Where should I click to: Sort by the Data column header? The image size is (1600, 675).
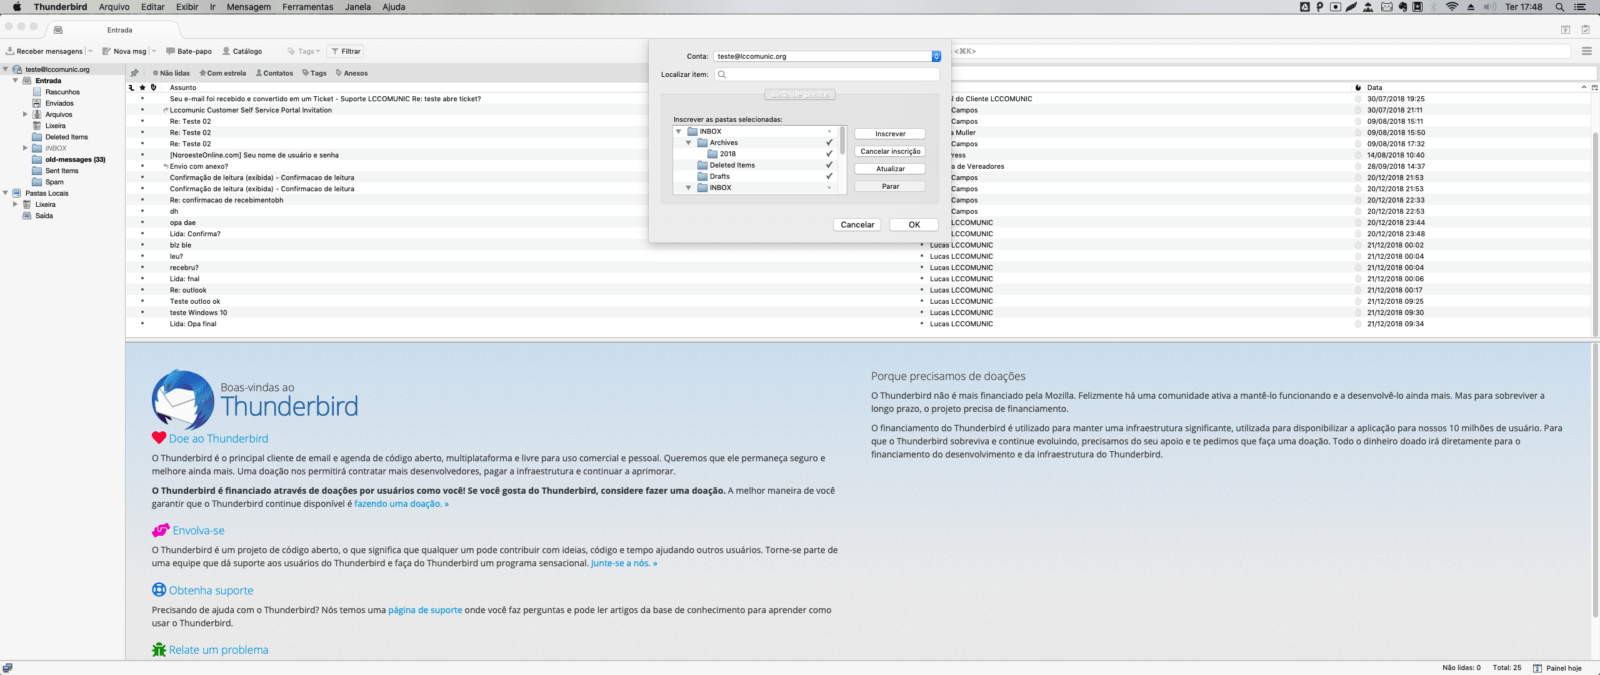pyautogui.click(x=1375, y=87)
